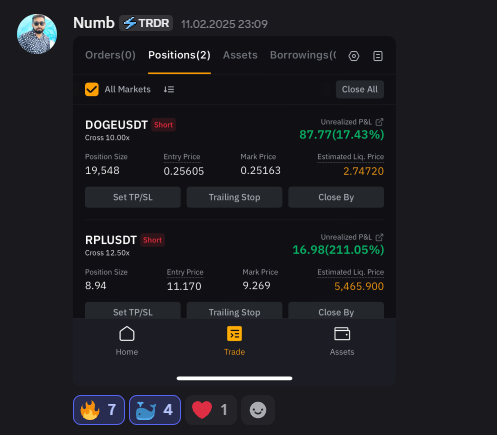Set TP/SL for the DOGEUSDT position
The image size is (497, 435).
(133, 197)
